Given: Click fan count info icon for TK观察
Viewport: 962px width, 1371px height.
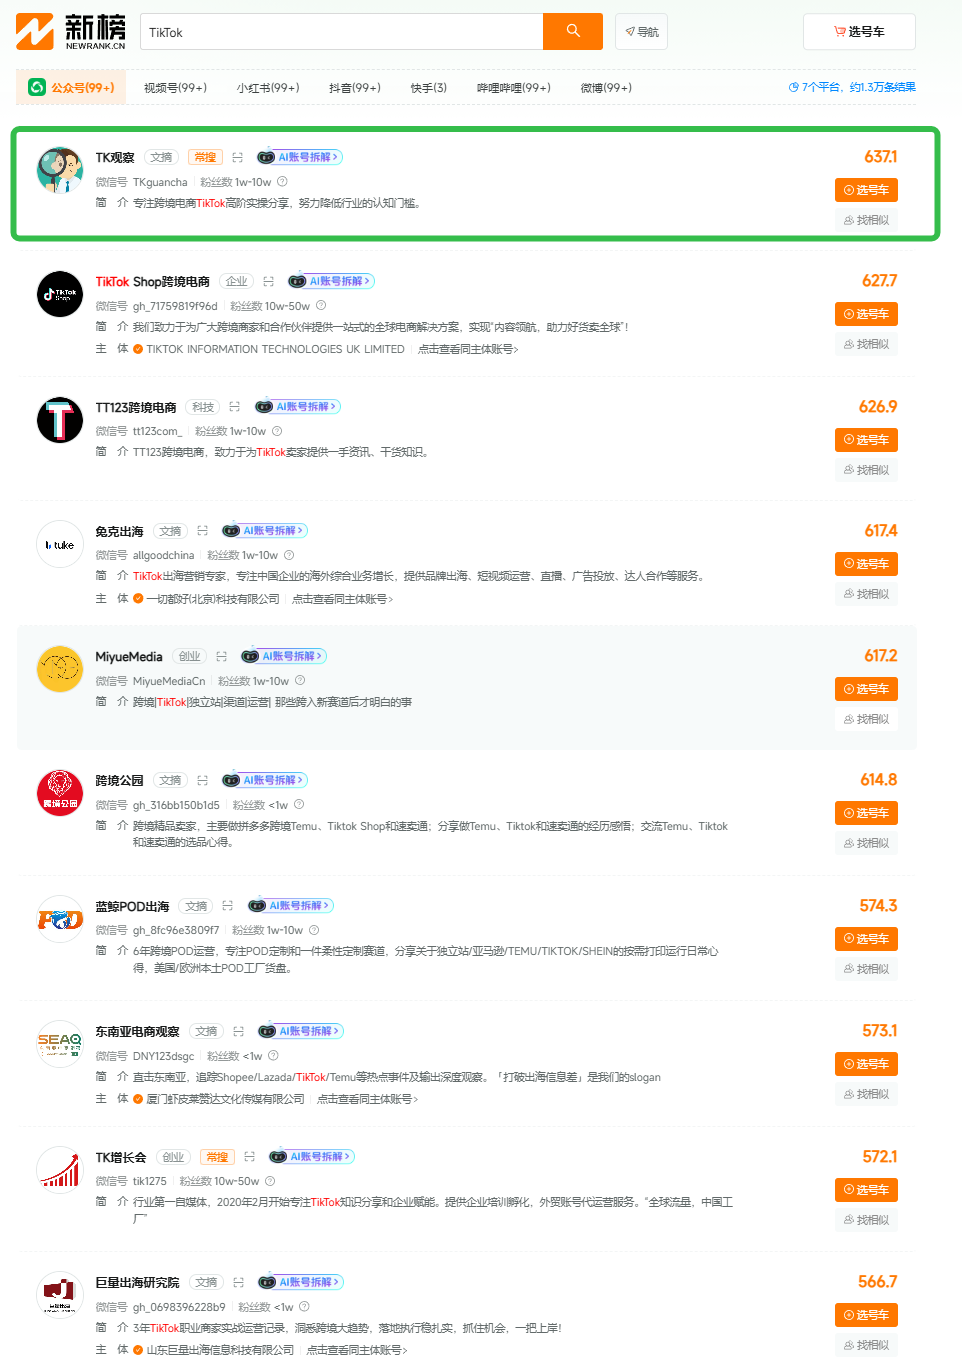Looking at the screenshot, I should 282,182.
